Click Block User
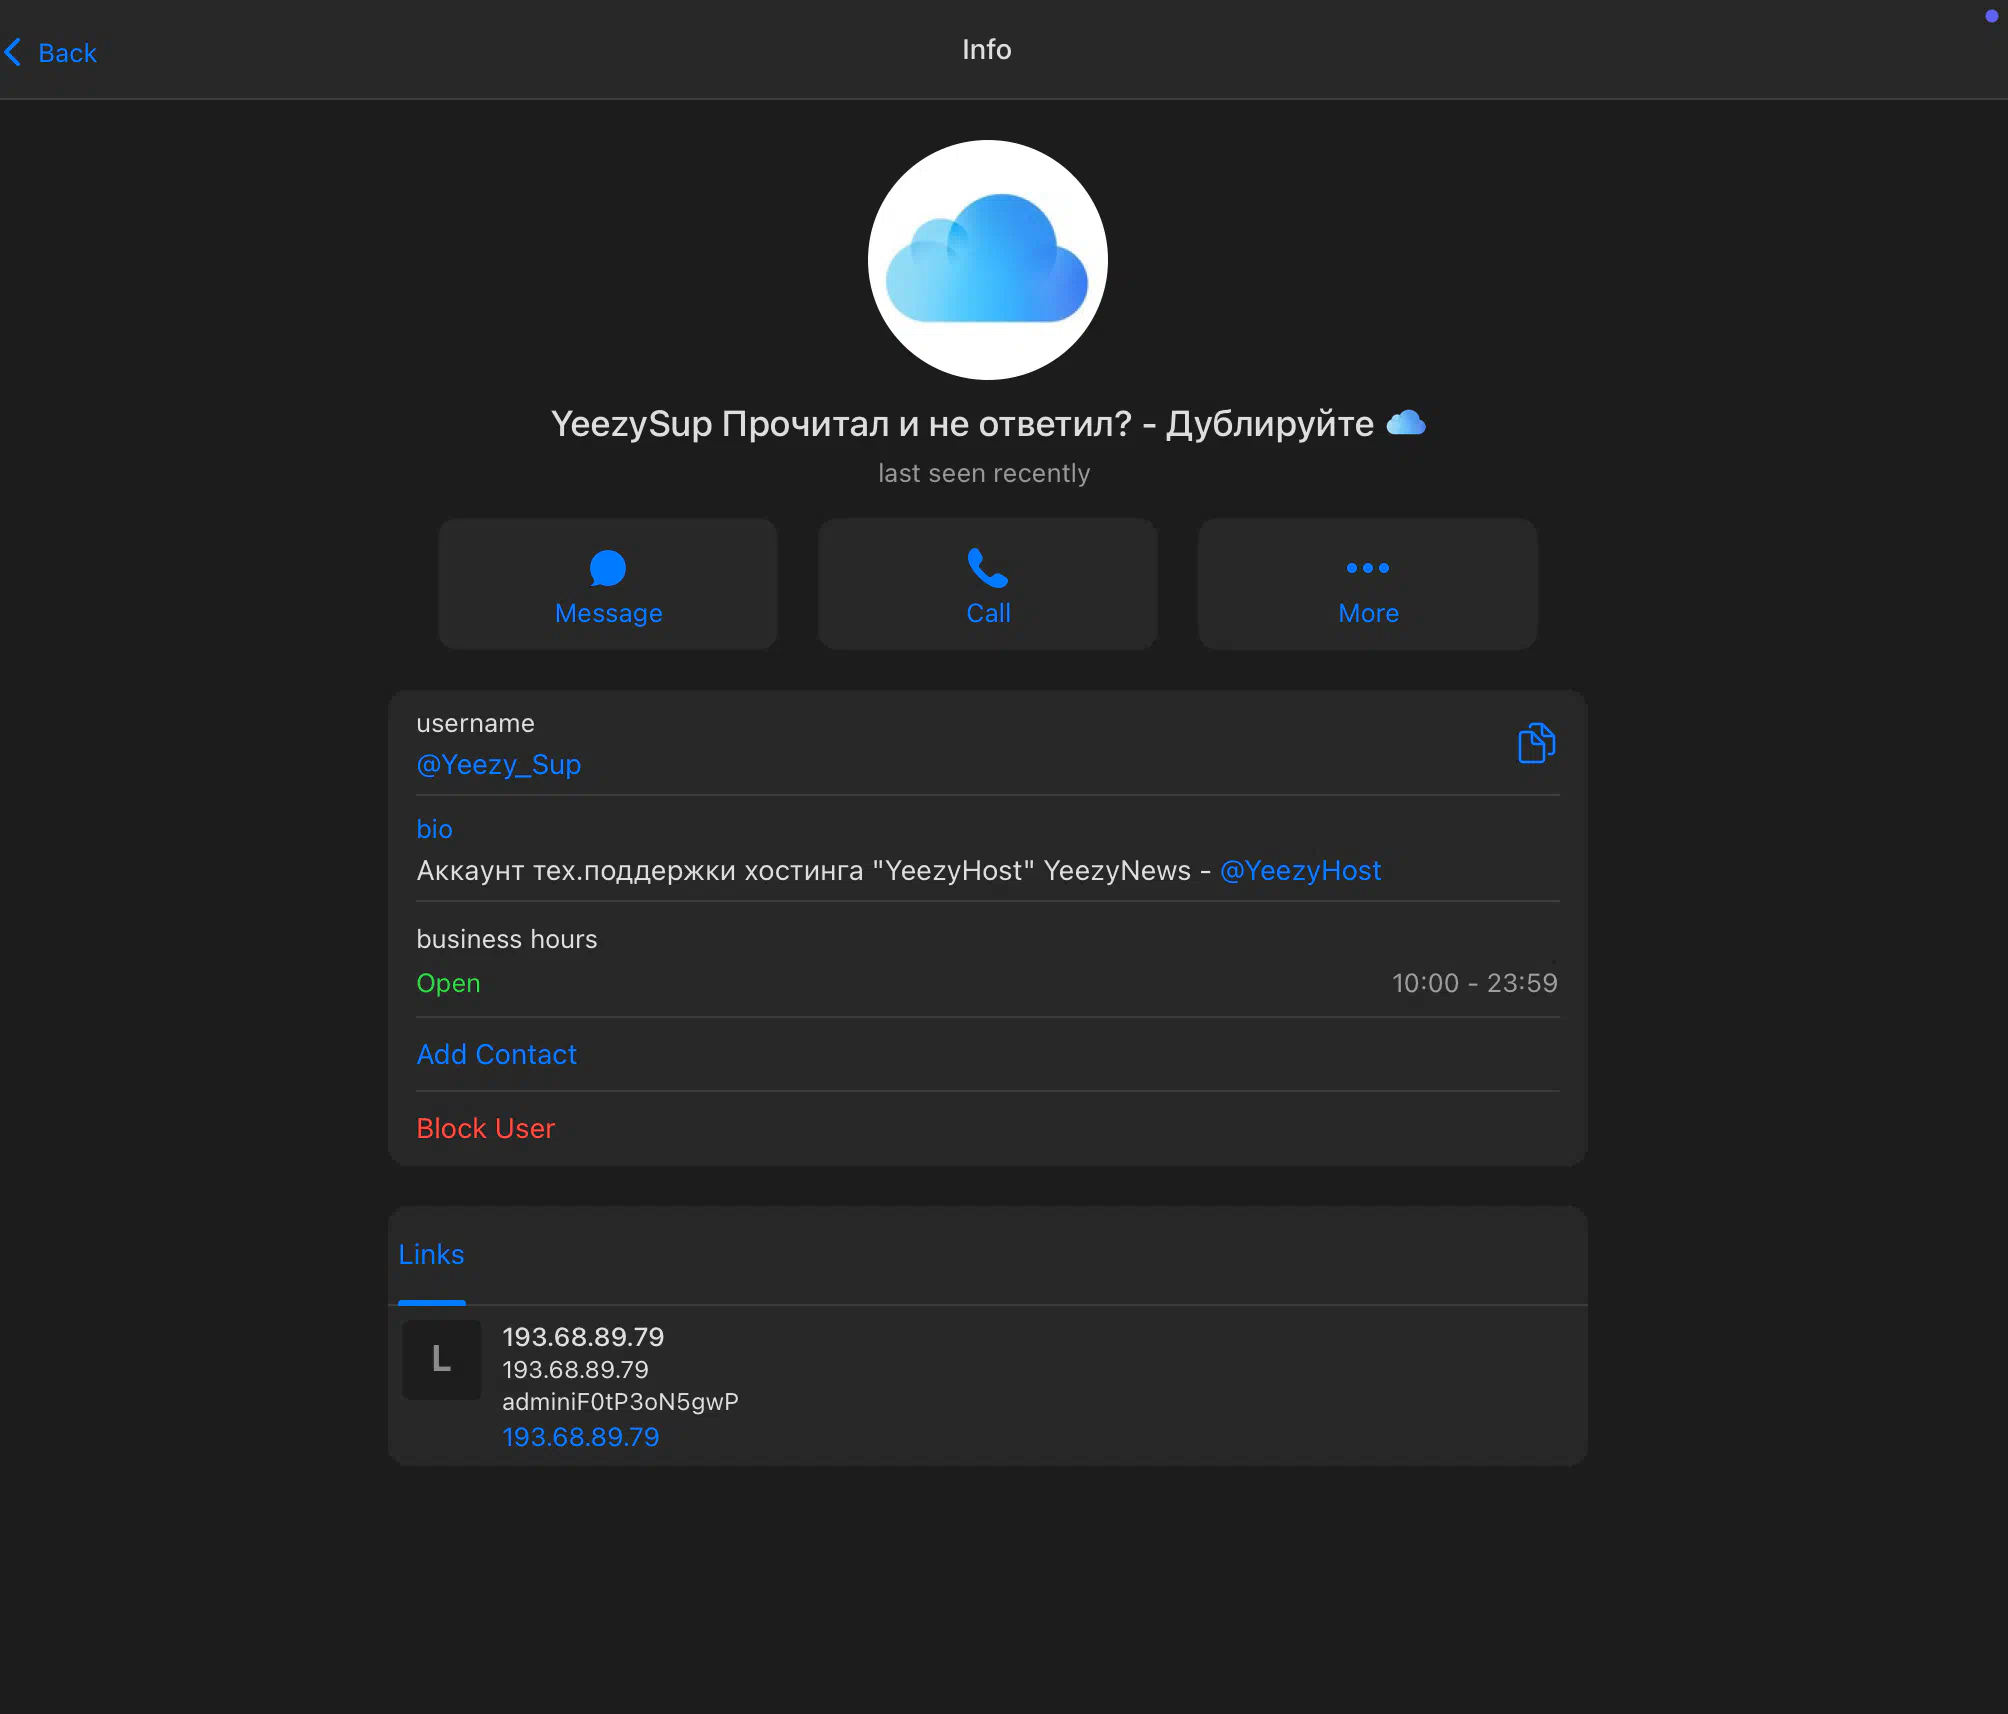The width and height of the screenshot is (2008, 1714). coord(485,1128)
